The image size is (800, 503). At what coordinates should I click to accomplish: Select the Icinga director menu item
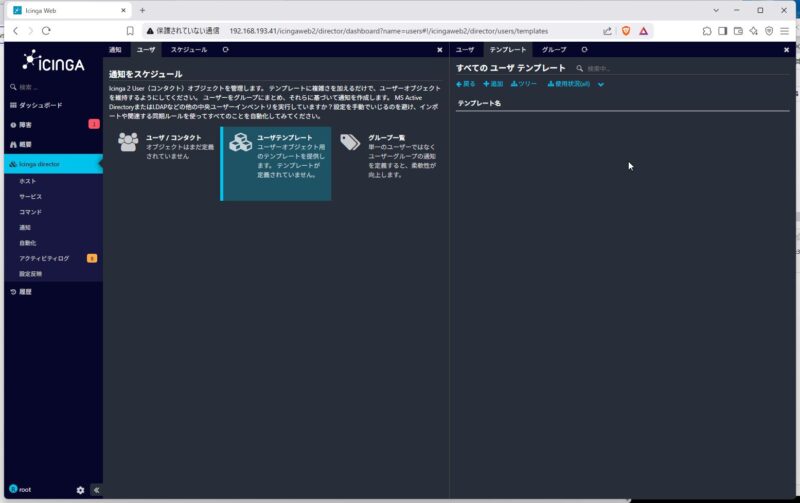coord(53,164)
